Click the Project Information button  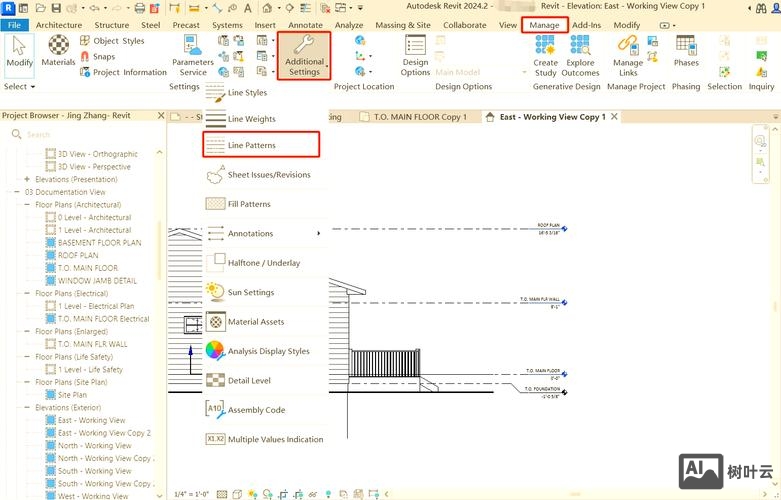click(x=129, y=72)
